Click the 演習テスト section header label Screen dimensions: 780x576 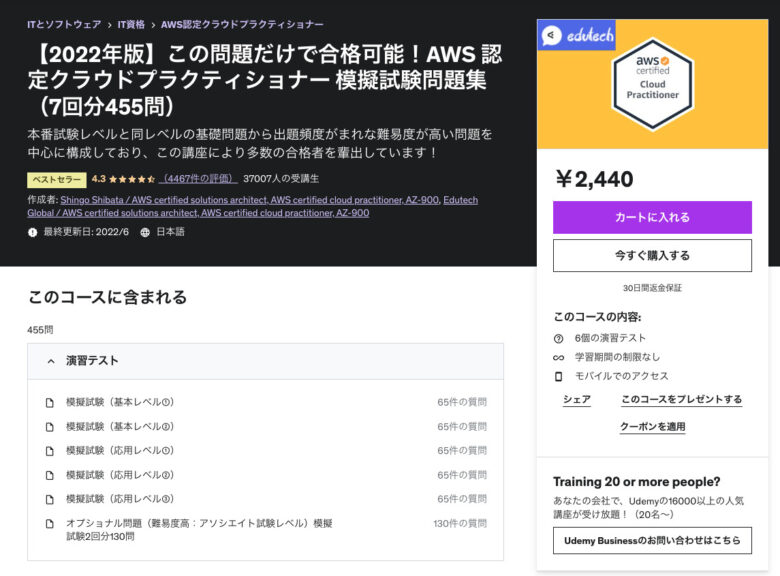[x=92, y=361]
